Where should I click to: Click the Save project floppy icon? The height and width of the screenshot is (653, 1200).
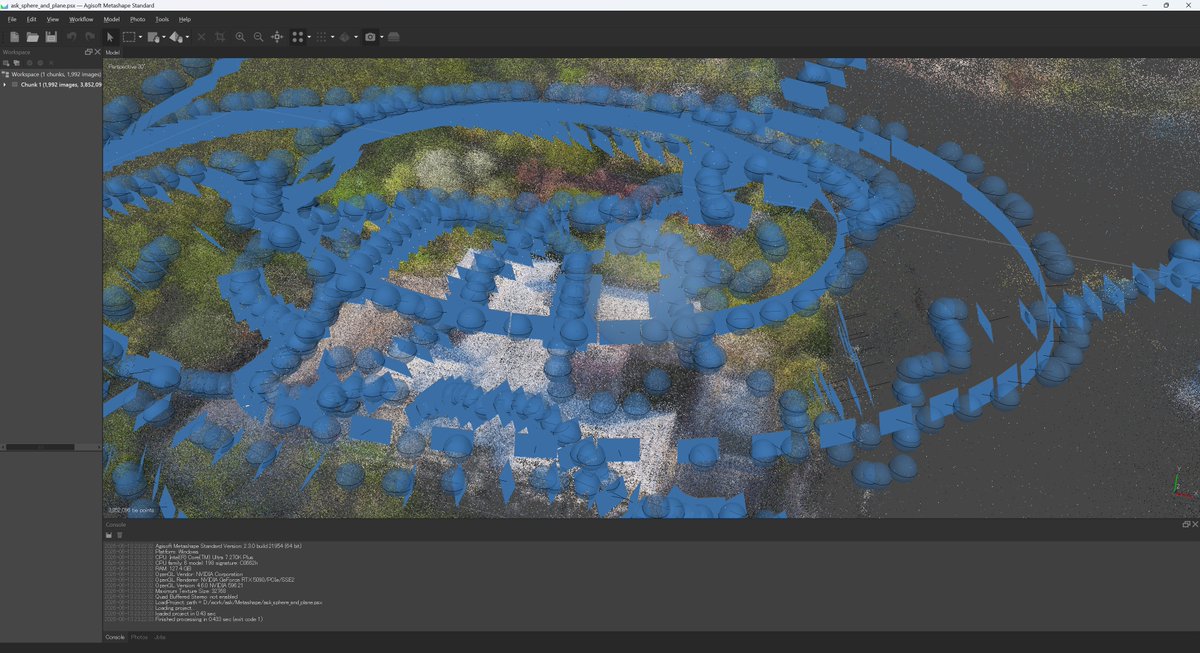[51, 37]
